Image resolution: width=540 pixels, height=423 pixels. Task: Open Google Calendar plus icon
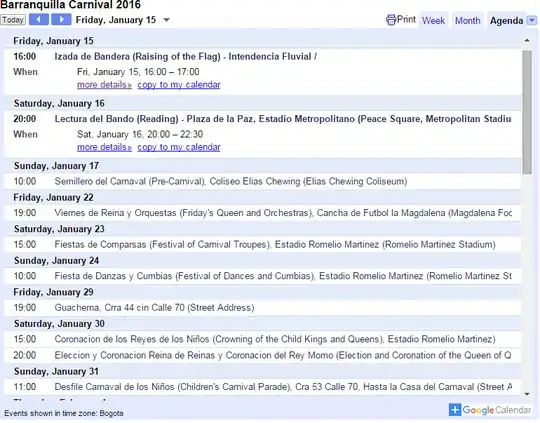click(x=455, y=410)
